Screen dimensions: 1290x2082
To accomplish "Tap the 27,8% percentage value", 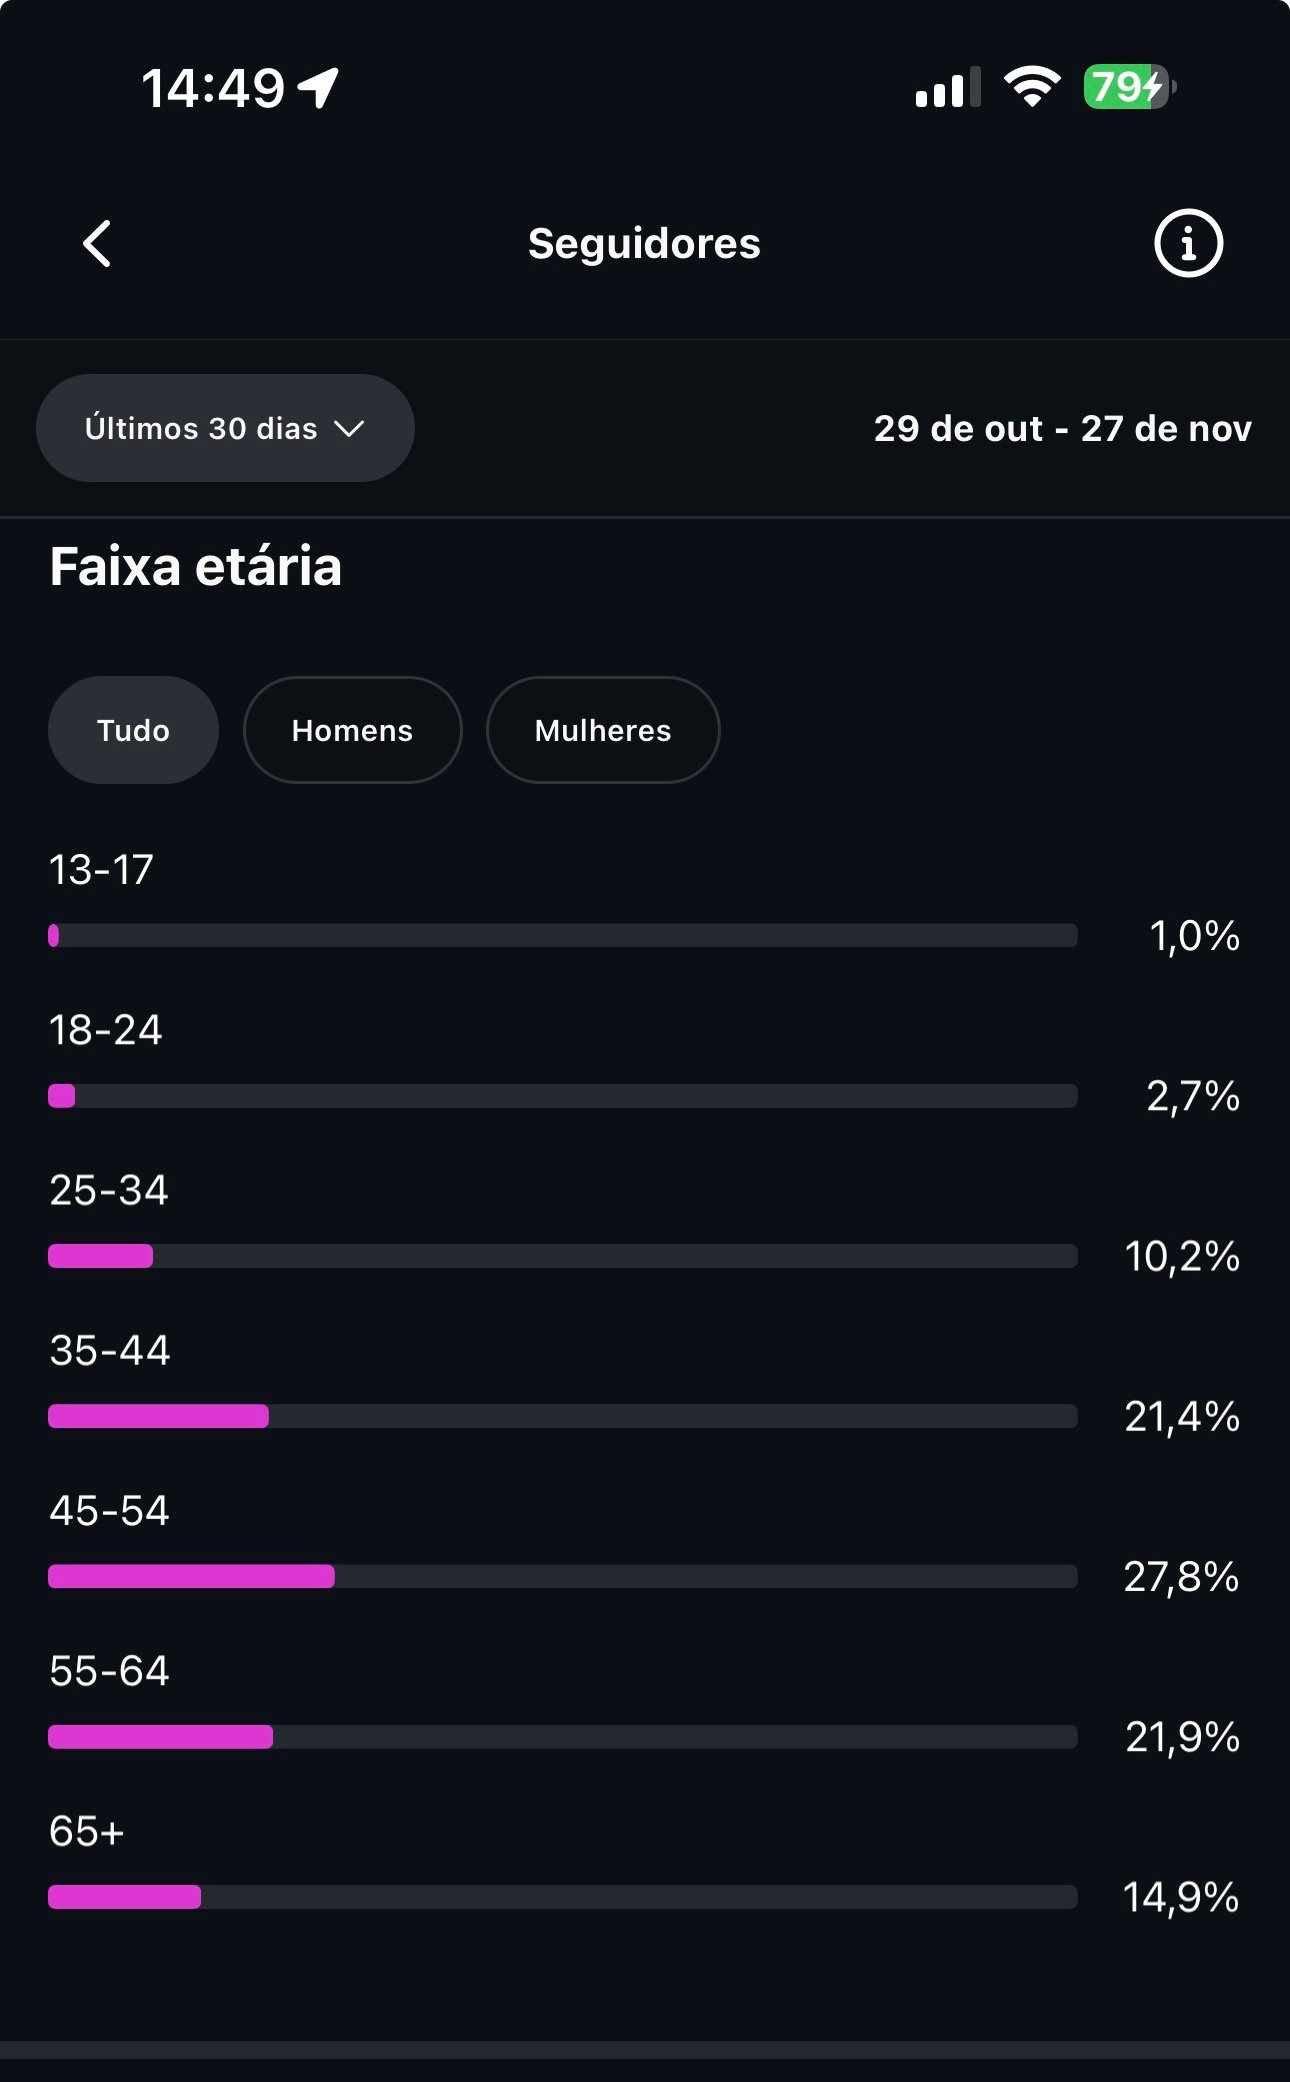I will 1181,1577.
